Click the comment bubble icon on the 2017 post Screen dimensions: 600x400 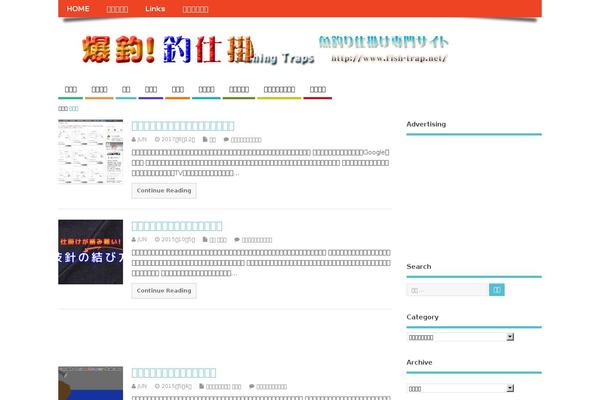point(226,140)
